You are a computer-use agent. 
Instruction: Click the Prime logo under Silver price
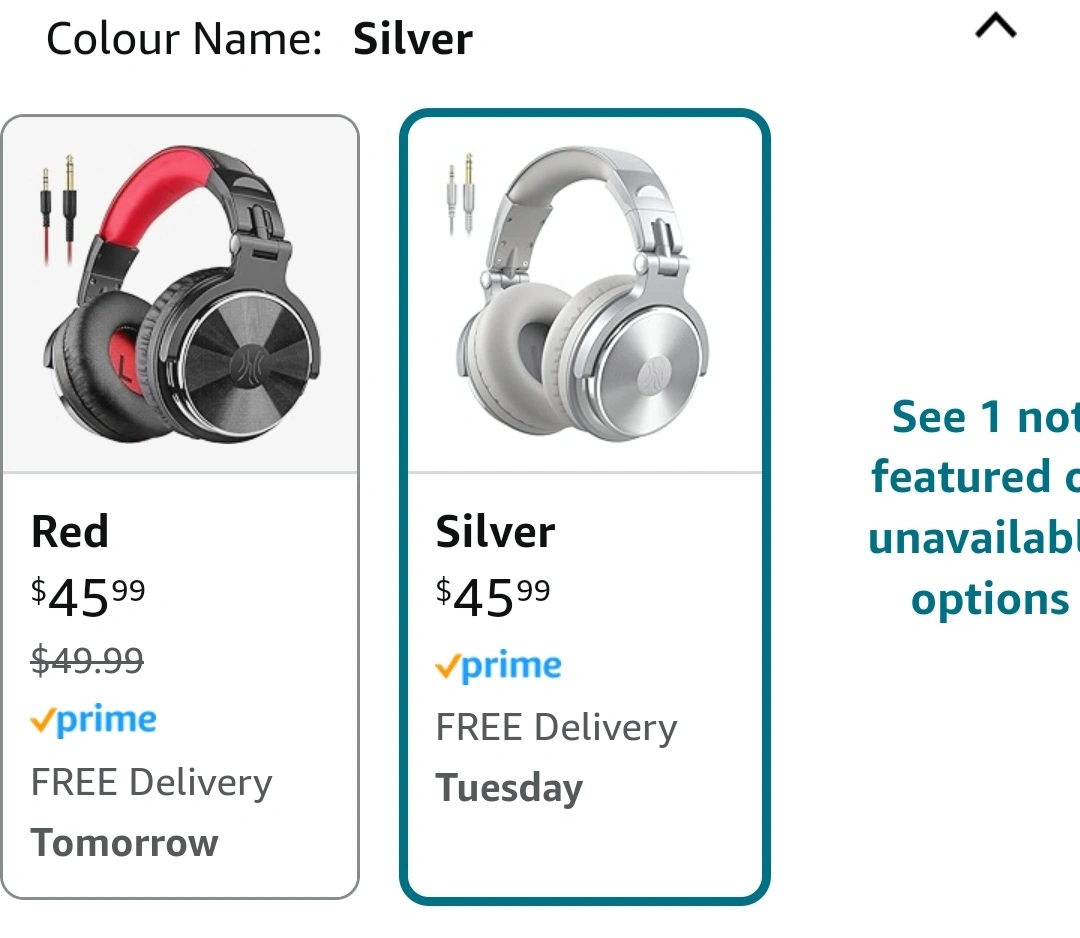click(499, 666)
